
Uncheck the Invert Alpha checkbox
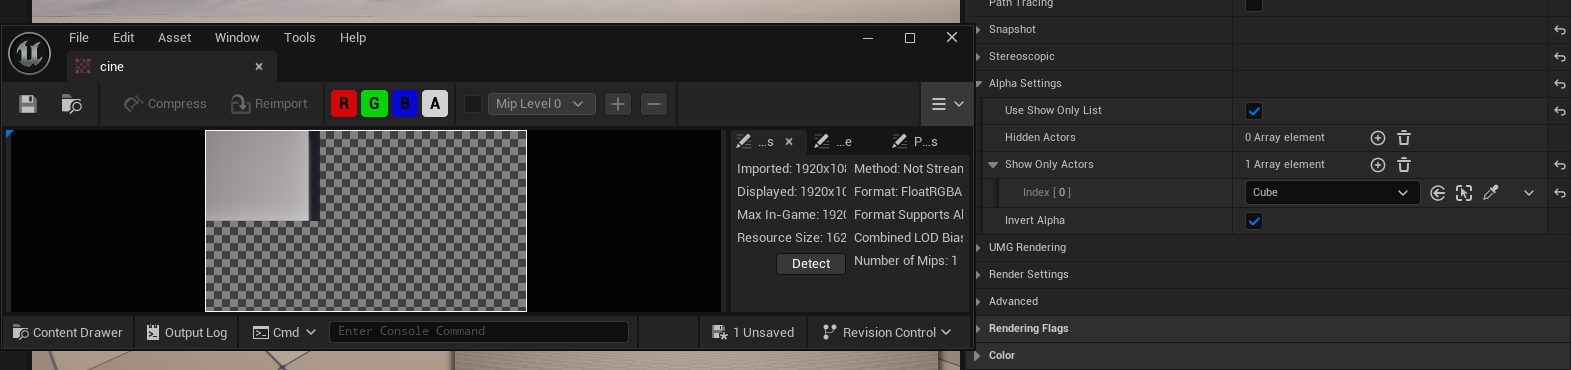(1254, 221)
